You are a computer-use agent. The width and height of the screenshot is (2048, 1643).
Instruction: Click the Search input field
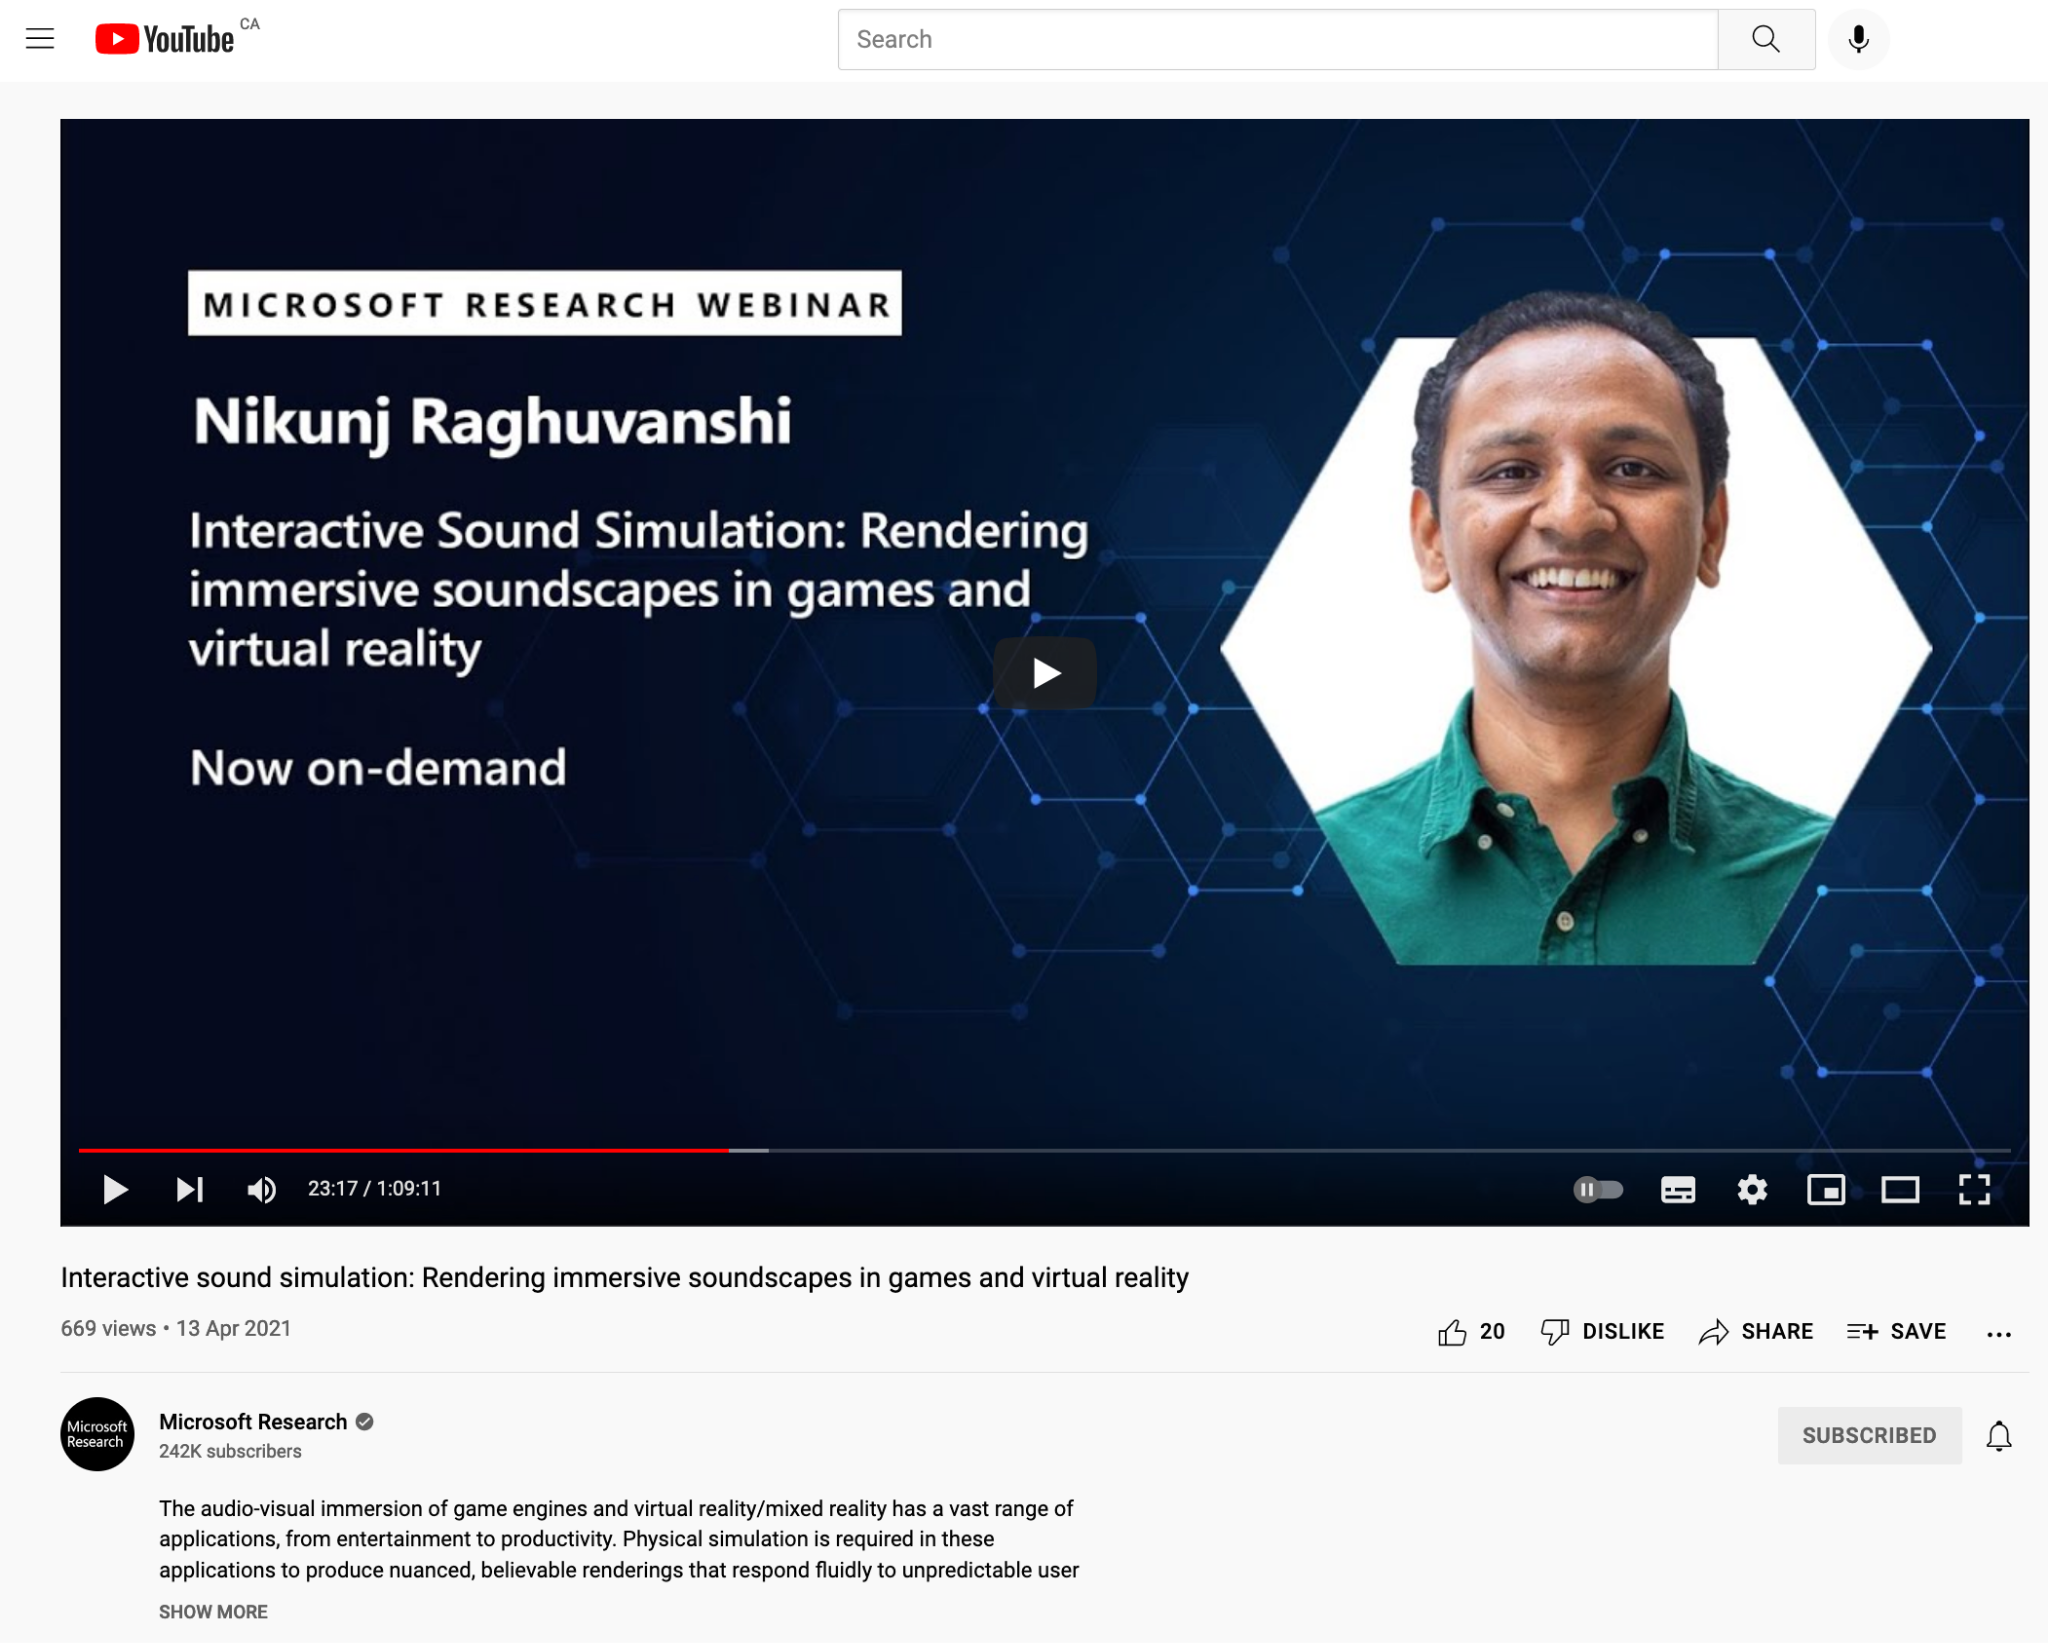pos(1277,39)
